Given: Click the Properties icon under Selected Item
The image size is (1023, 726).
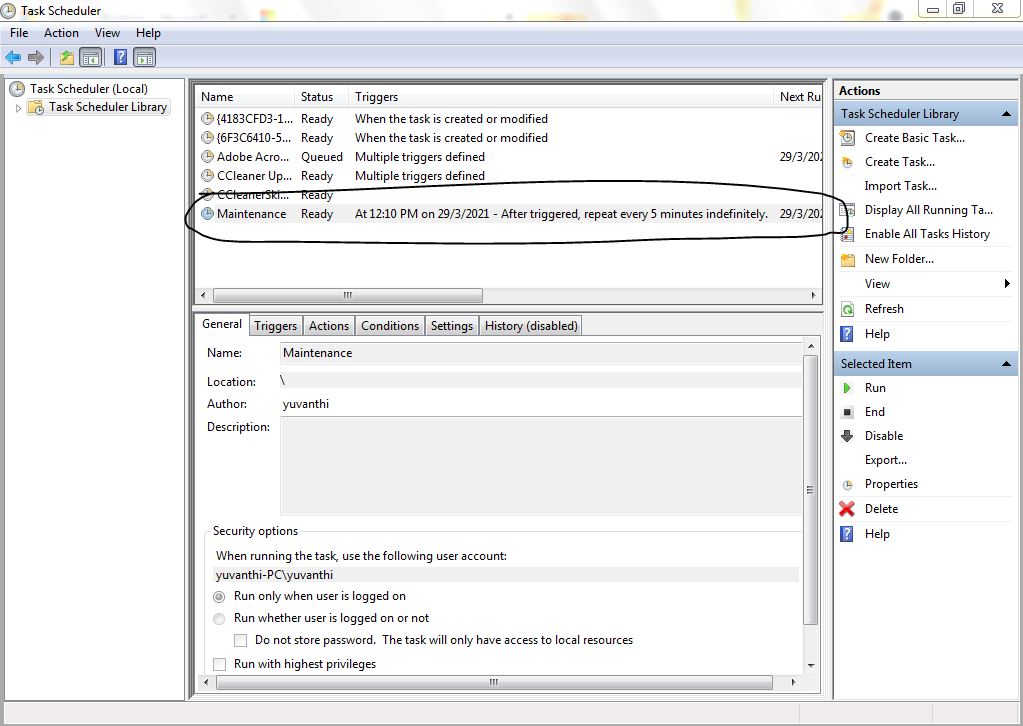Looking at the screenshot, I should [847, 485].
